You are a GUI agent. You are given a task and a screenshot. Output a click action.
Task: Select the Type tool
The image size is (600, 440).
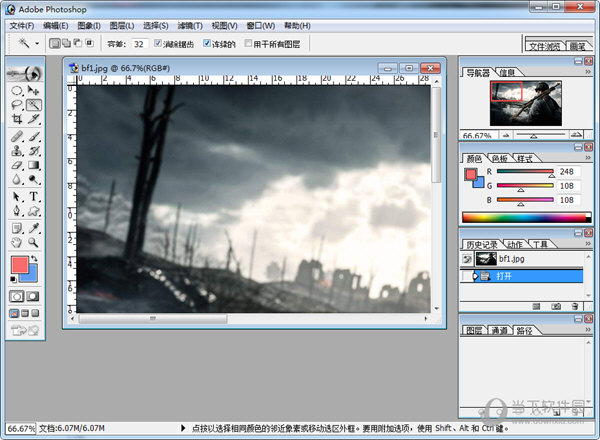coord(34,197)
